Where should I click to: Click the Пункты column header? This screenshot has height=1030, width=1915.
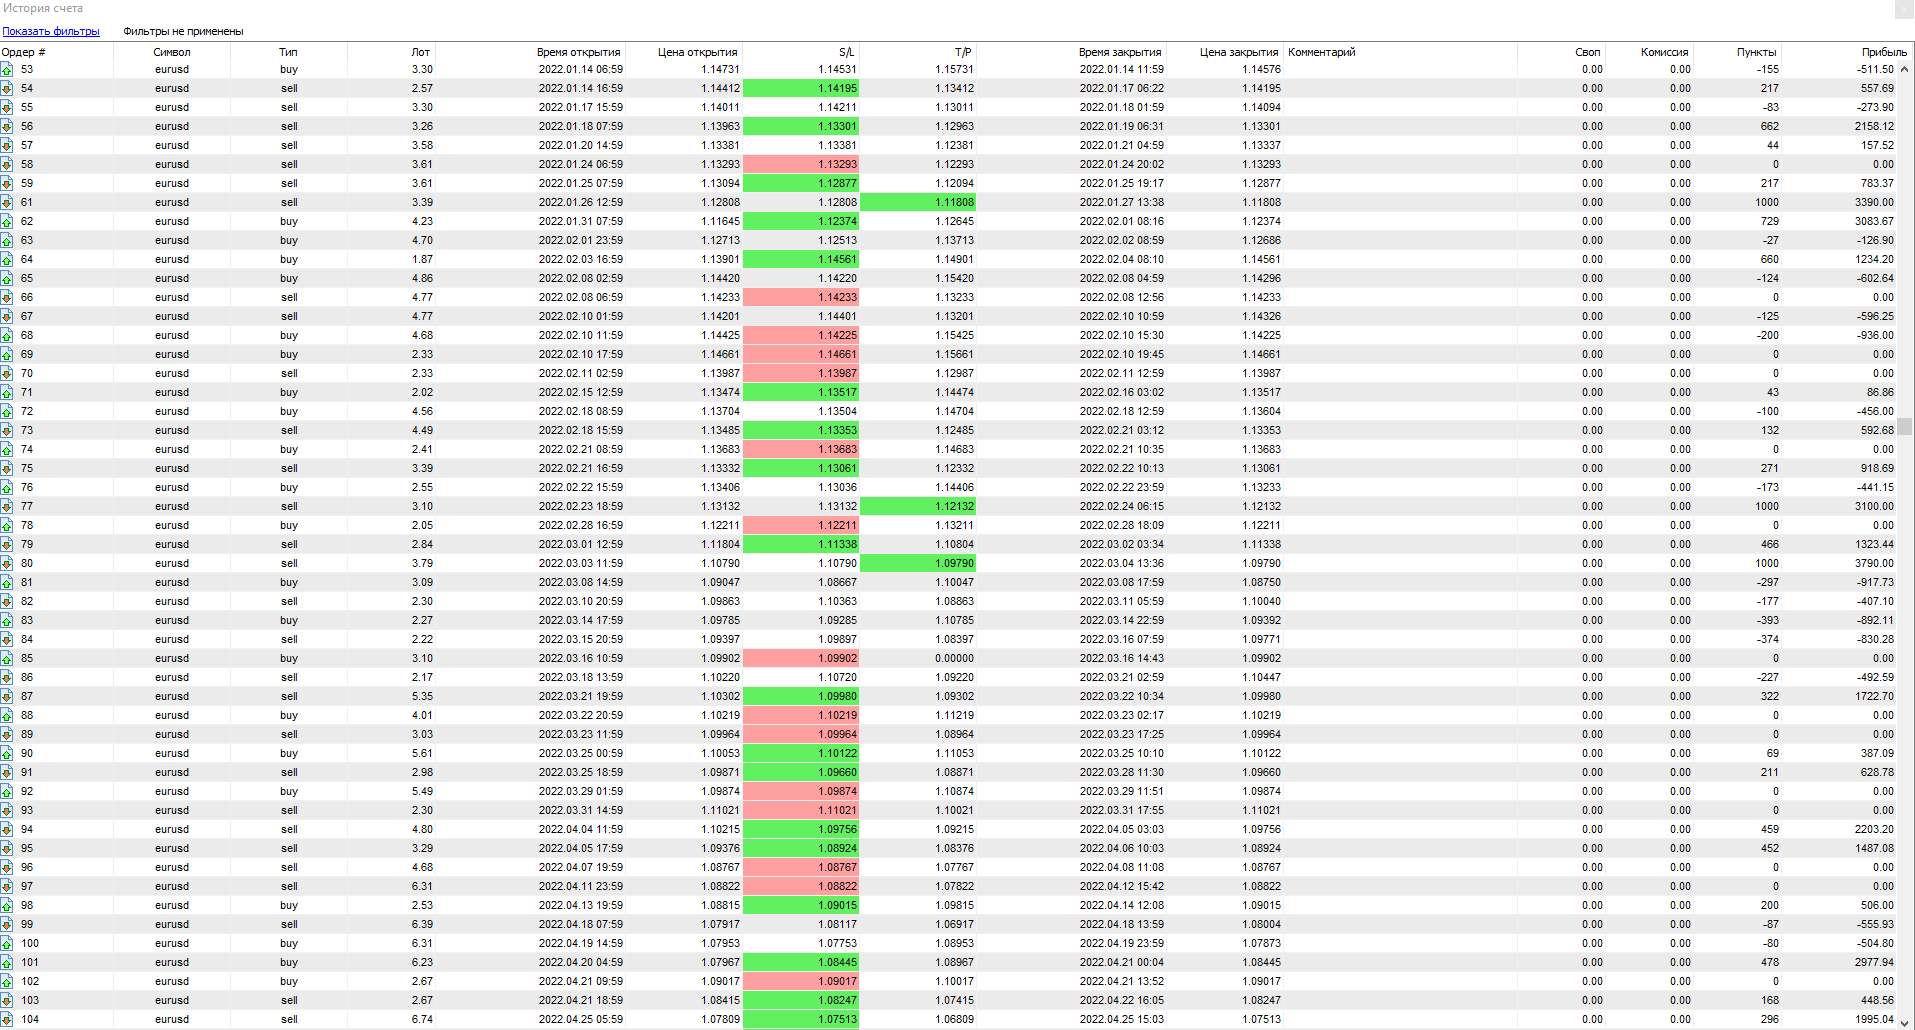[1756, 52]
